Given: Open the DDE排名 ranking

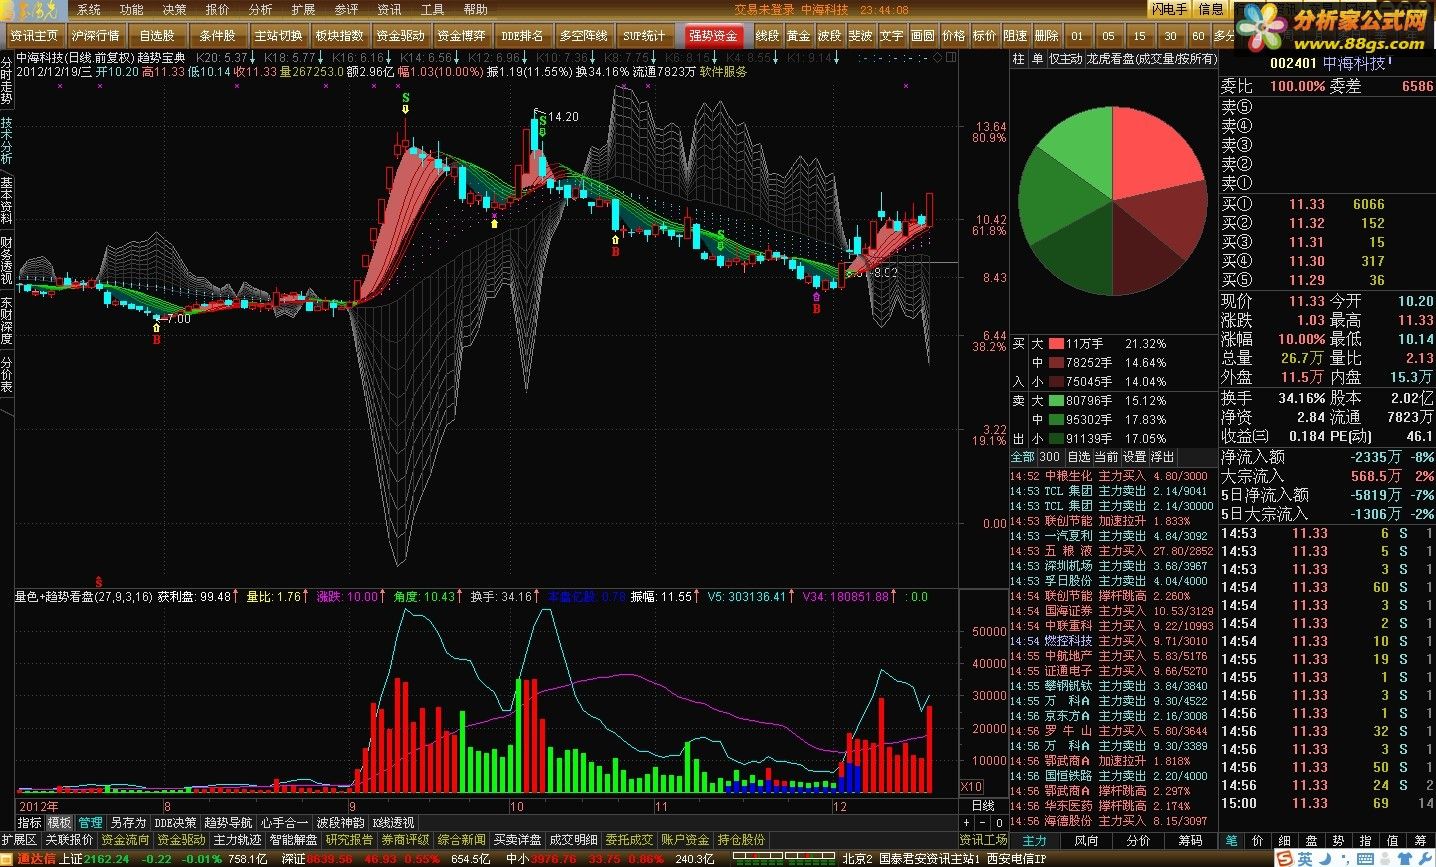Looking at the screenshot, I should [523, 35].
